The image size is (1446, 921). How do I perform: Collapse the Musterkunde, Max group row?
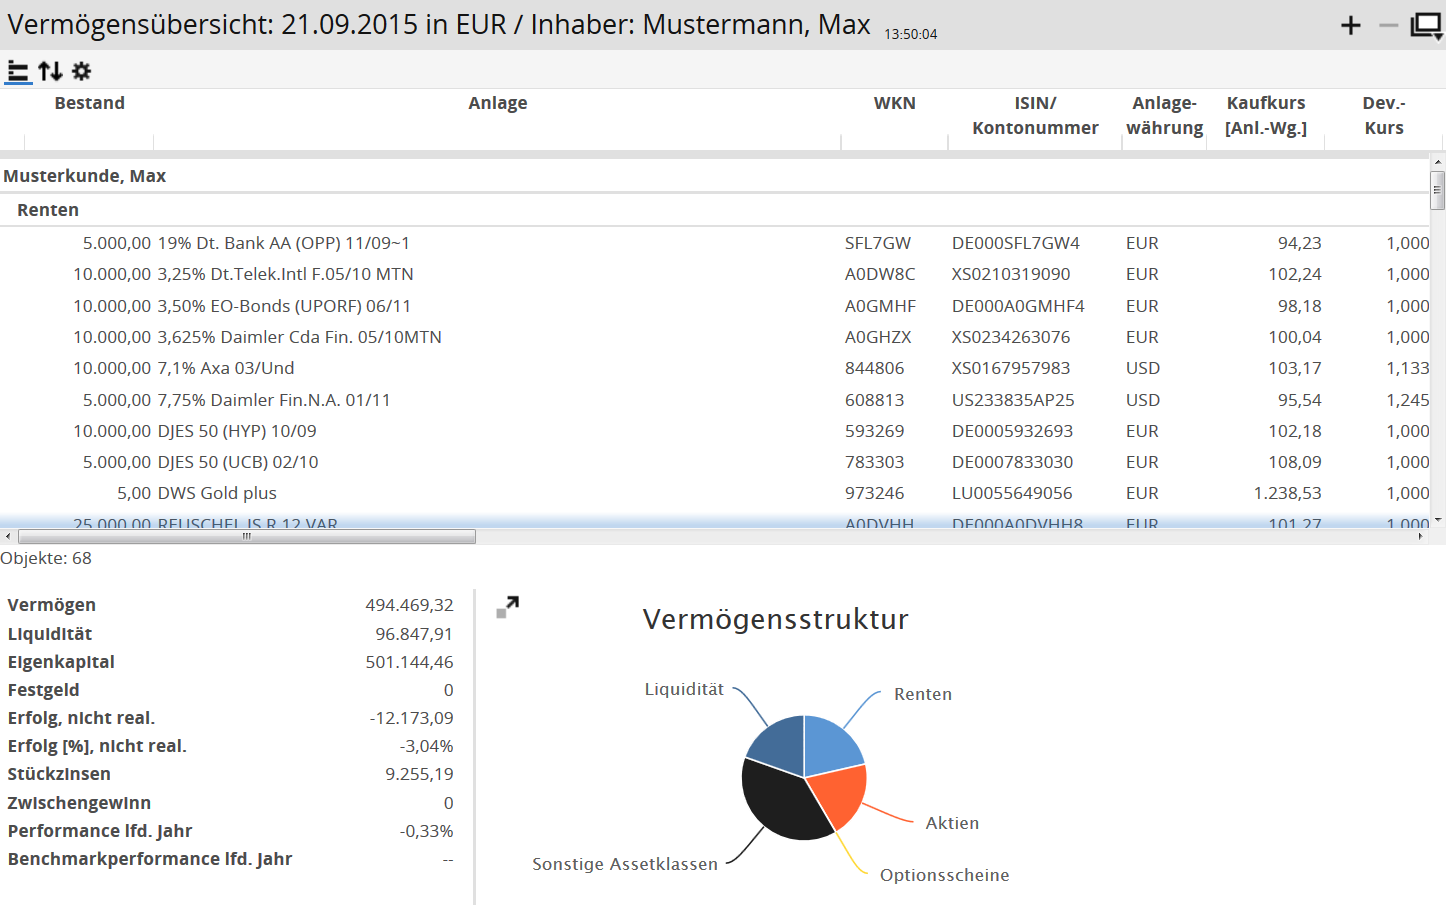[x=85, y=176]
